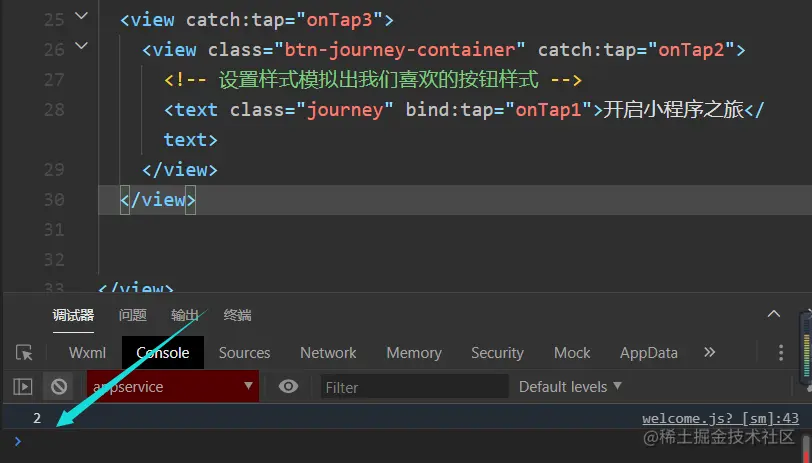Viewport: 812px width, 463px height.
Task: Toggle the console sidebar panel icon
Action: click(23, 387)
